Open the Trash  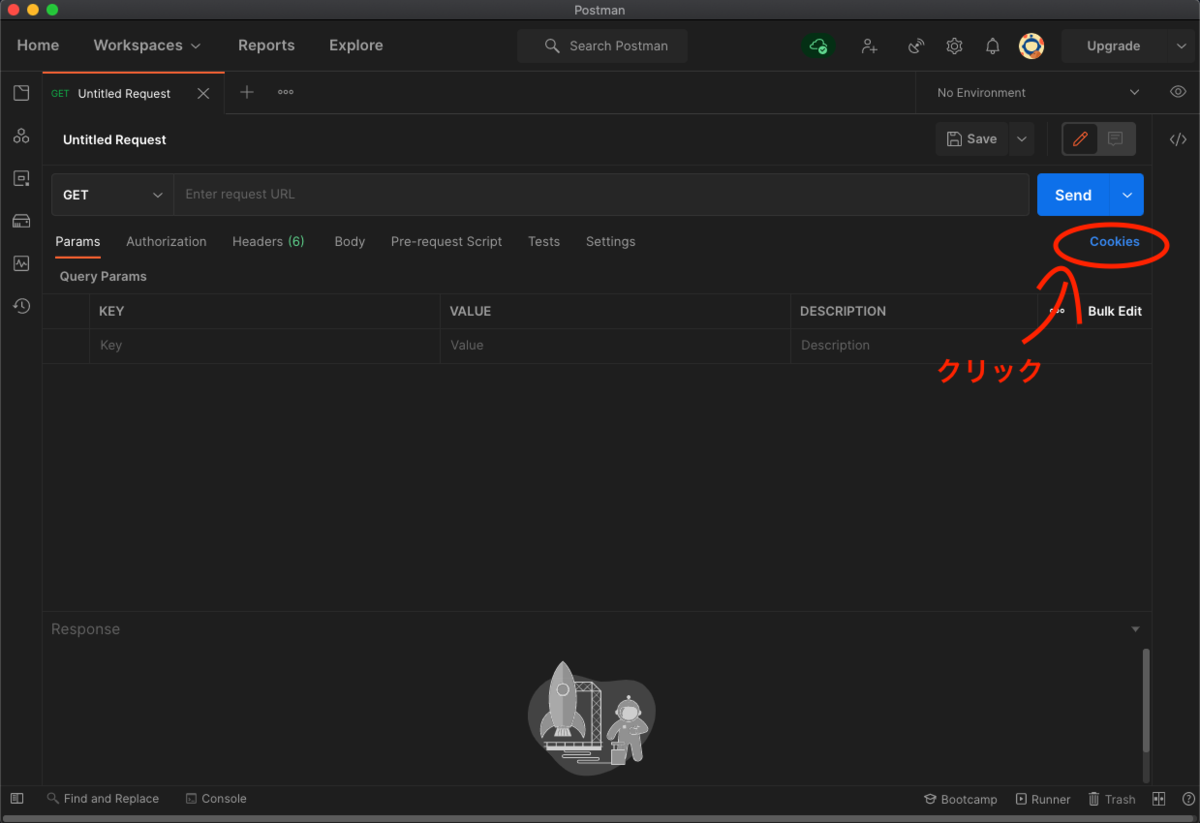tap(1112, 799)
